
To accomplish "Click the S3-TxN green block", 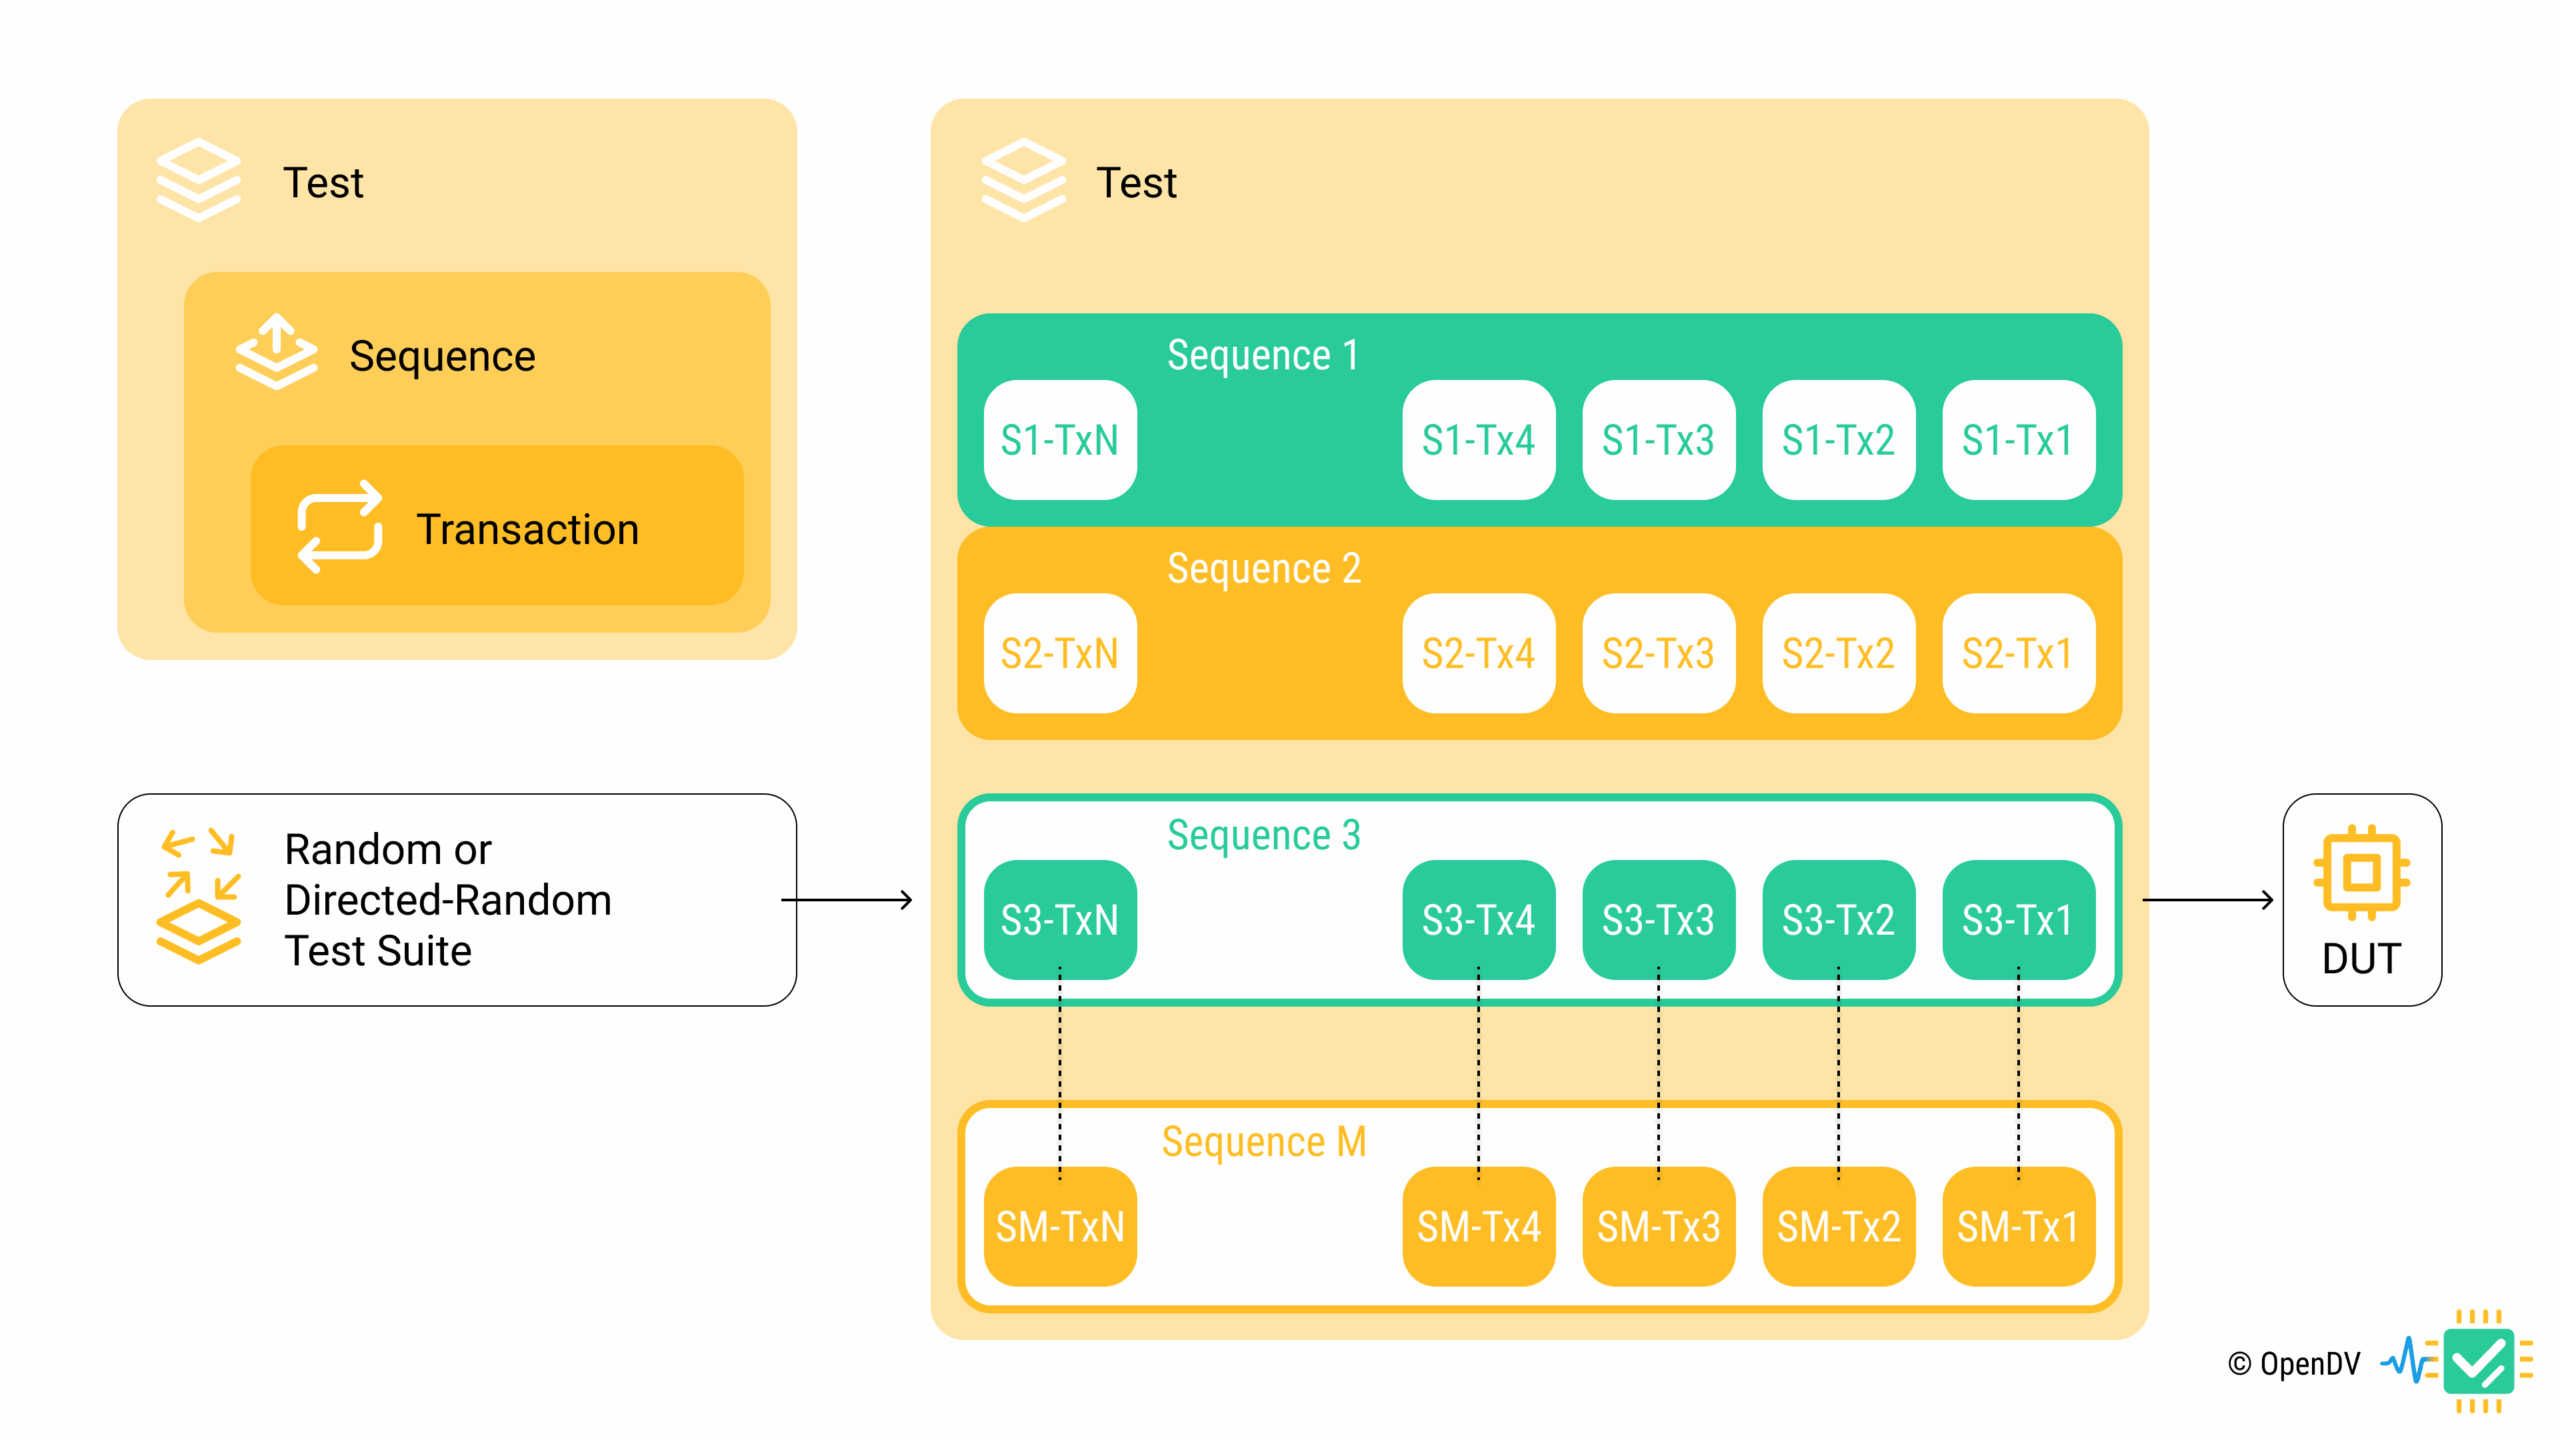I will click(x=1060, y=919).
